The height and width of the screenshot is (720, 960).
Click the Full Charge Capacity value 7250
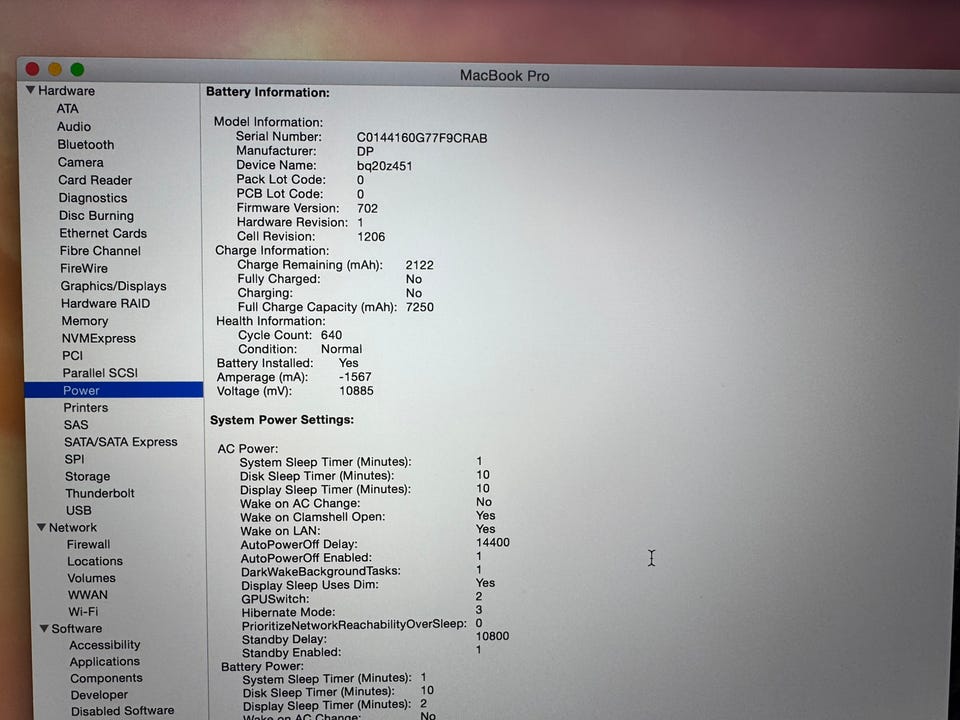click(x=419, y=307)
